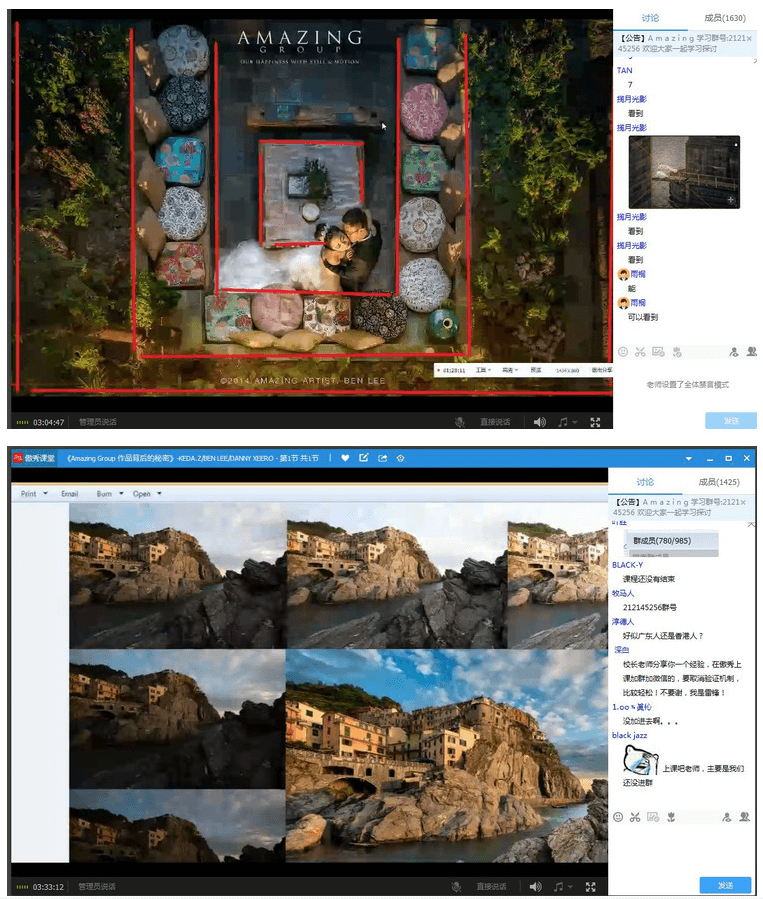The width and height of the screenshot is (763, 899).
Task: Click the flower gift icon in the upper window chat
Action: point(677,352)
